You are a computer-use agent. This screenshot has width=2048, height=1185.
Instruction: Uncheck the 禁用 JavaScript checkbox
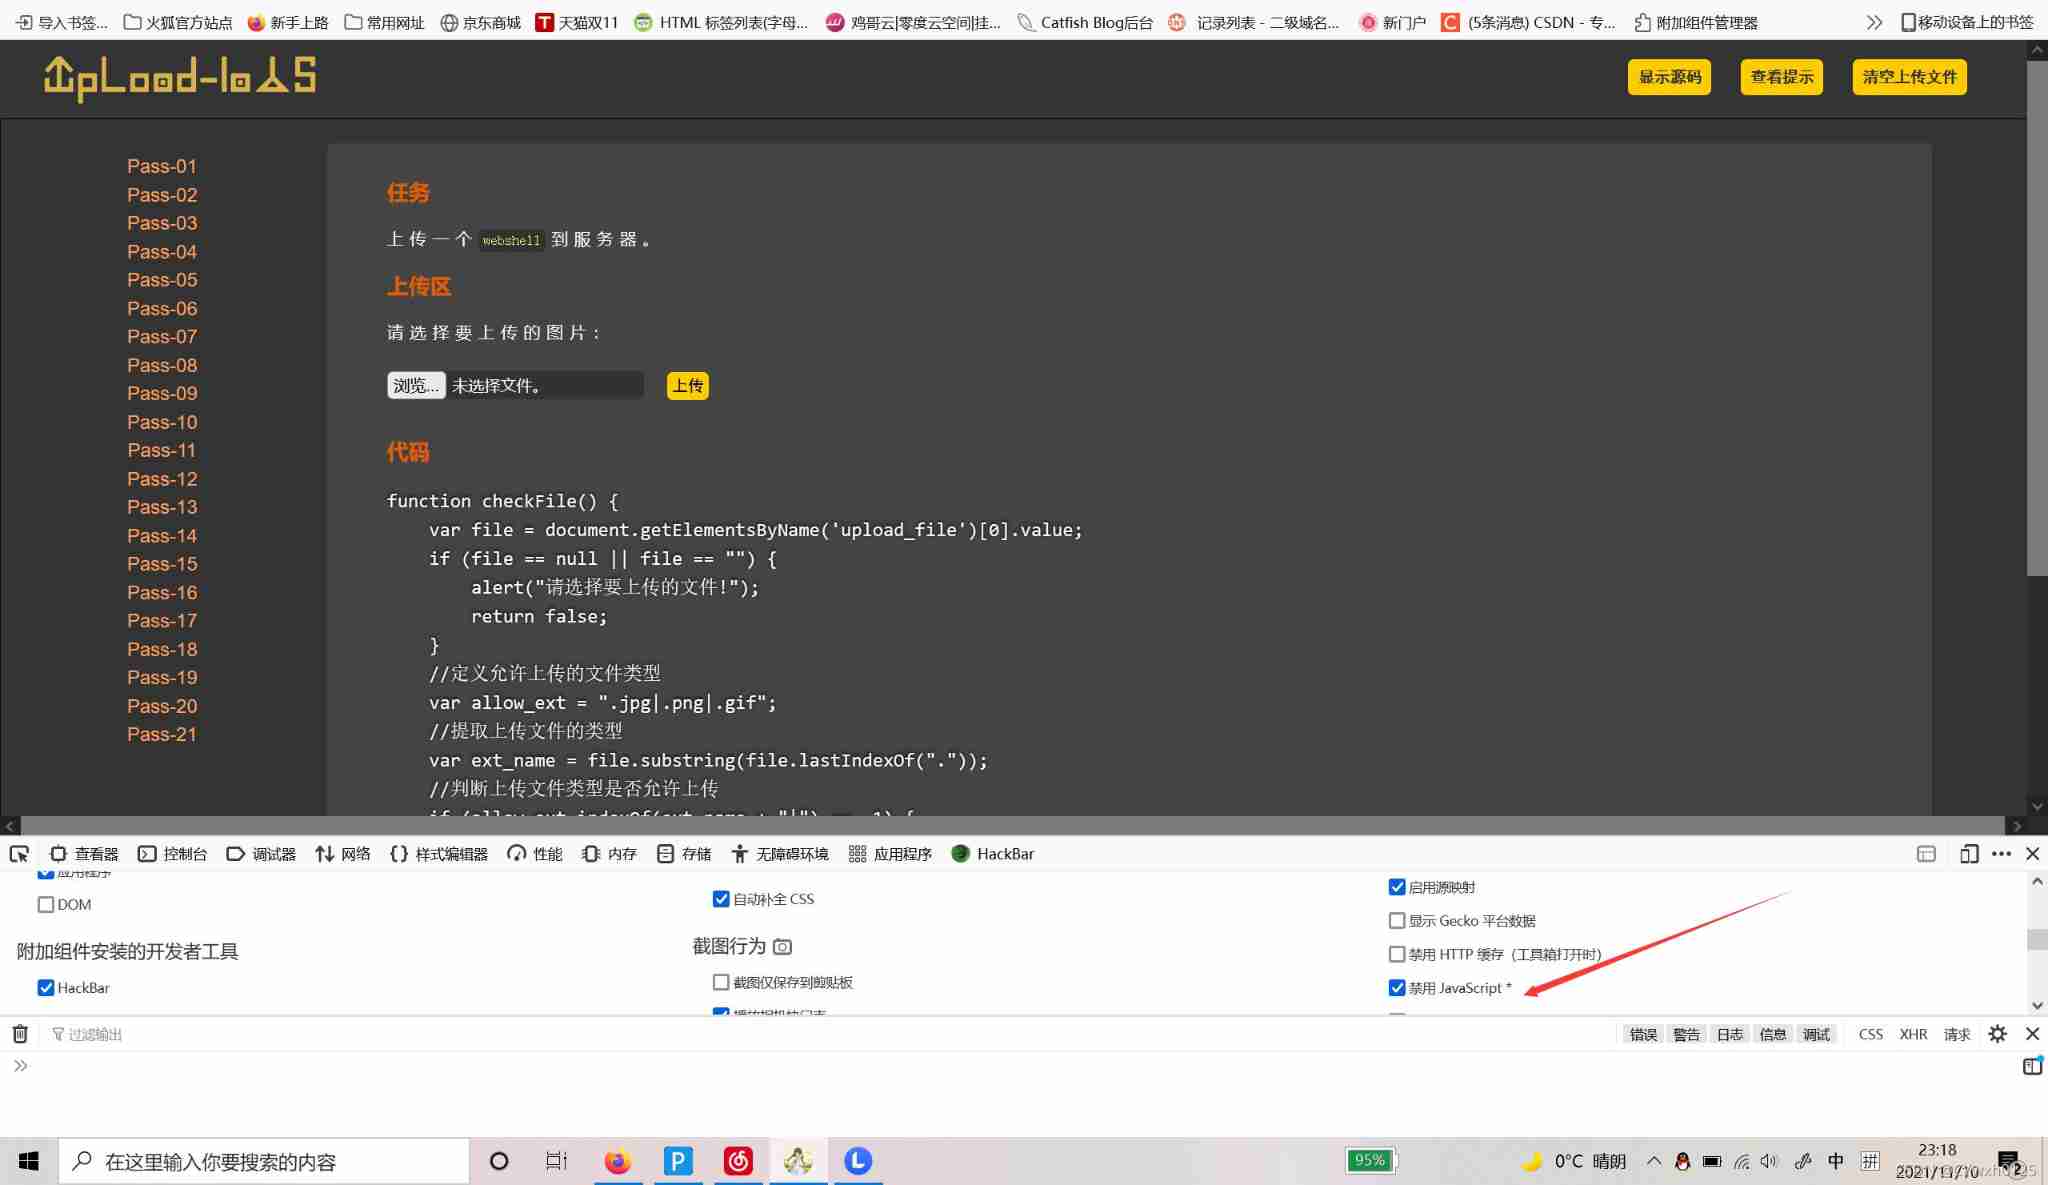coord(1397,988)
